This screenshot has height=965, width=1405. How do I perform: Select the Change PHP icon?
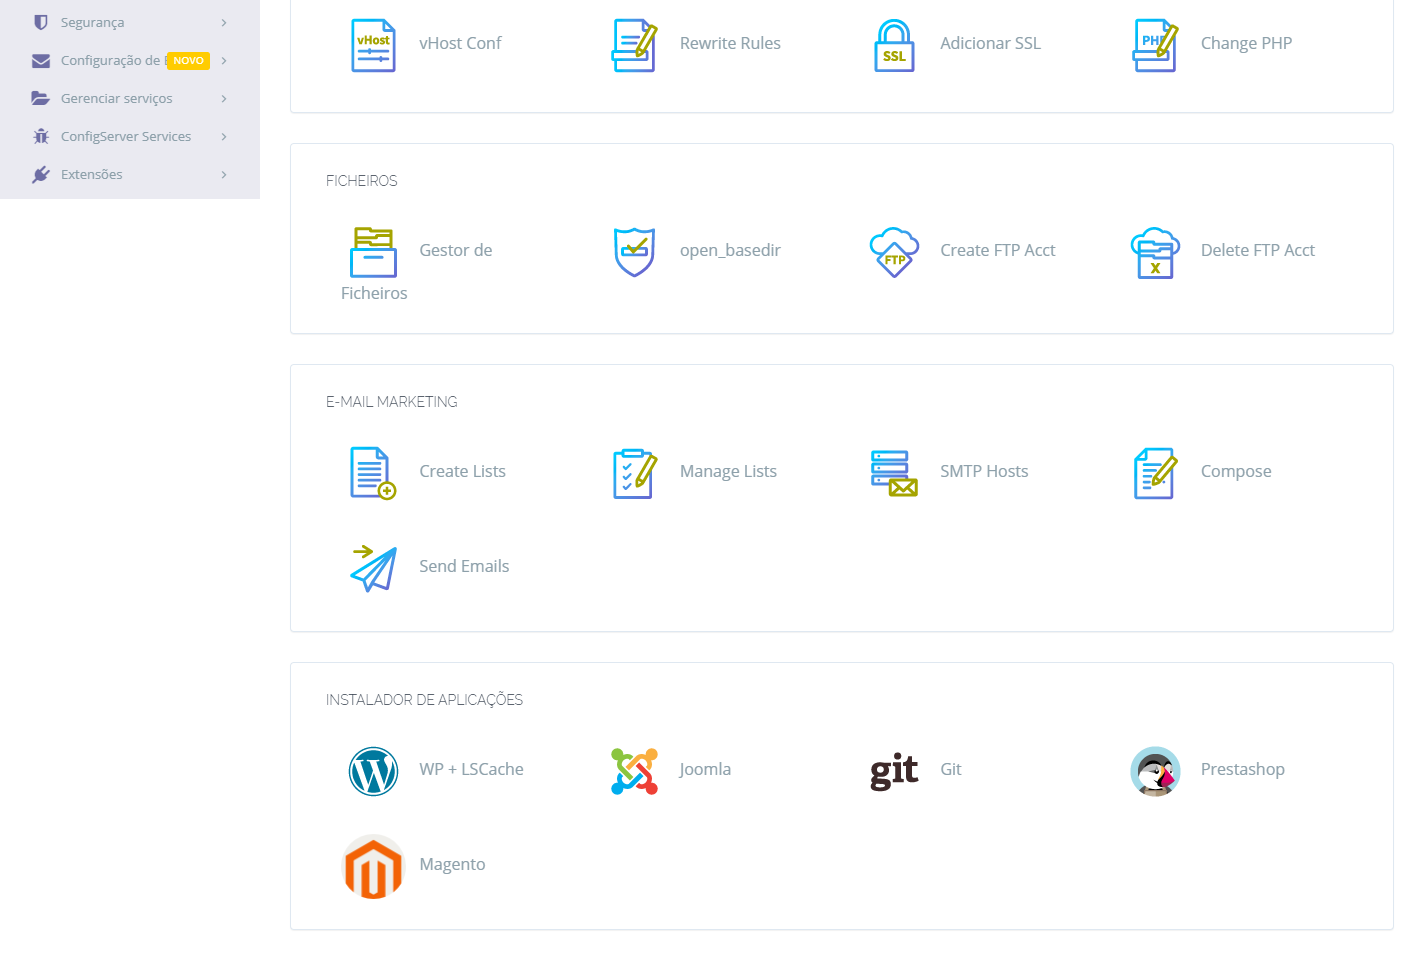click(x=1155, y=45)
